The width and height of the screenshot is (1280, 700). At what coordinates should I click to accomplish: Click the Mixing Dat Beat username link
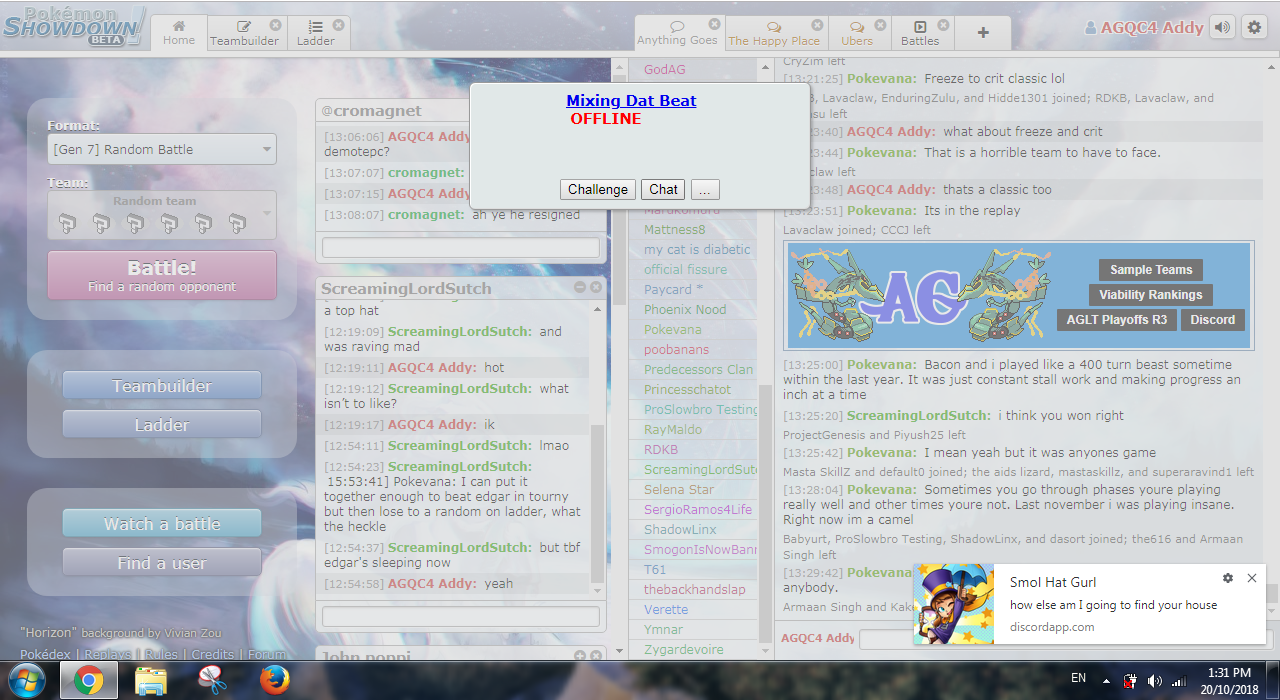631,100
